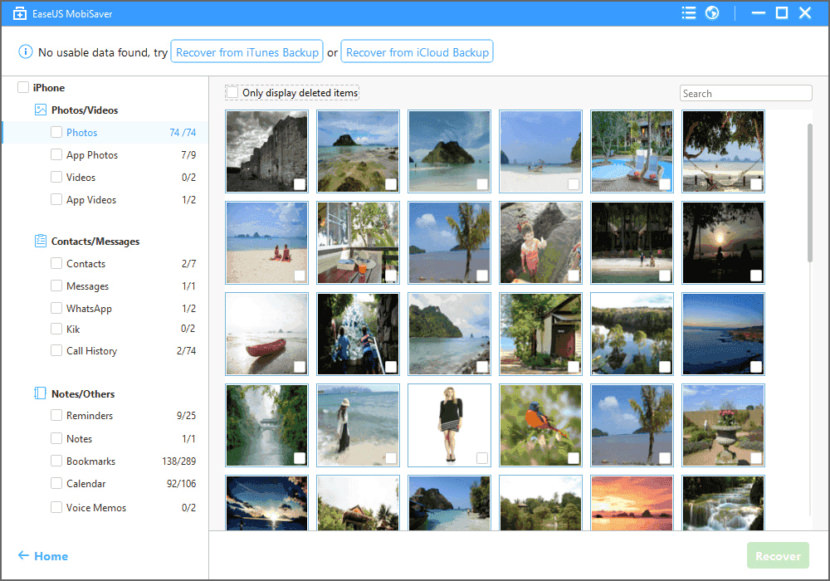The height and width of the screenshot is (581, 830).
Task: Check the Call History checkbox
Action: point(57,351)
